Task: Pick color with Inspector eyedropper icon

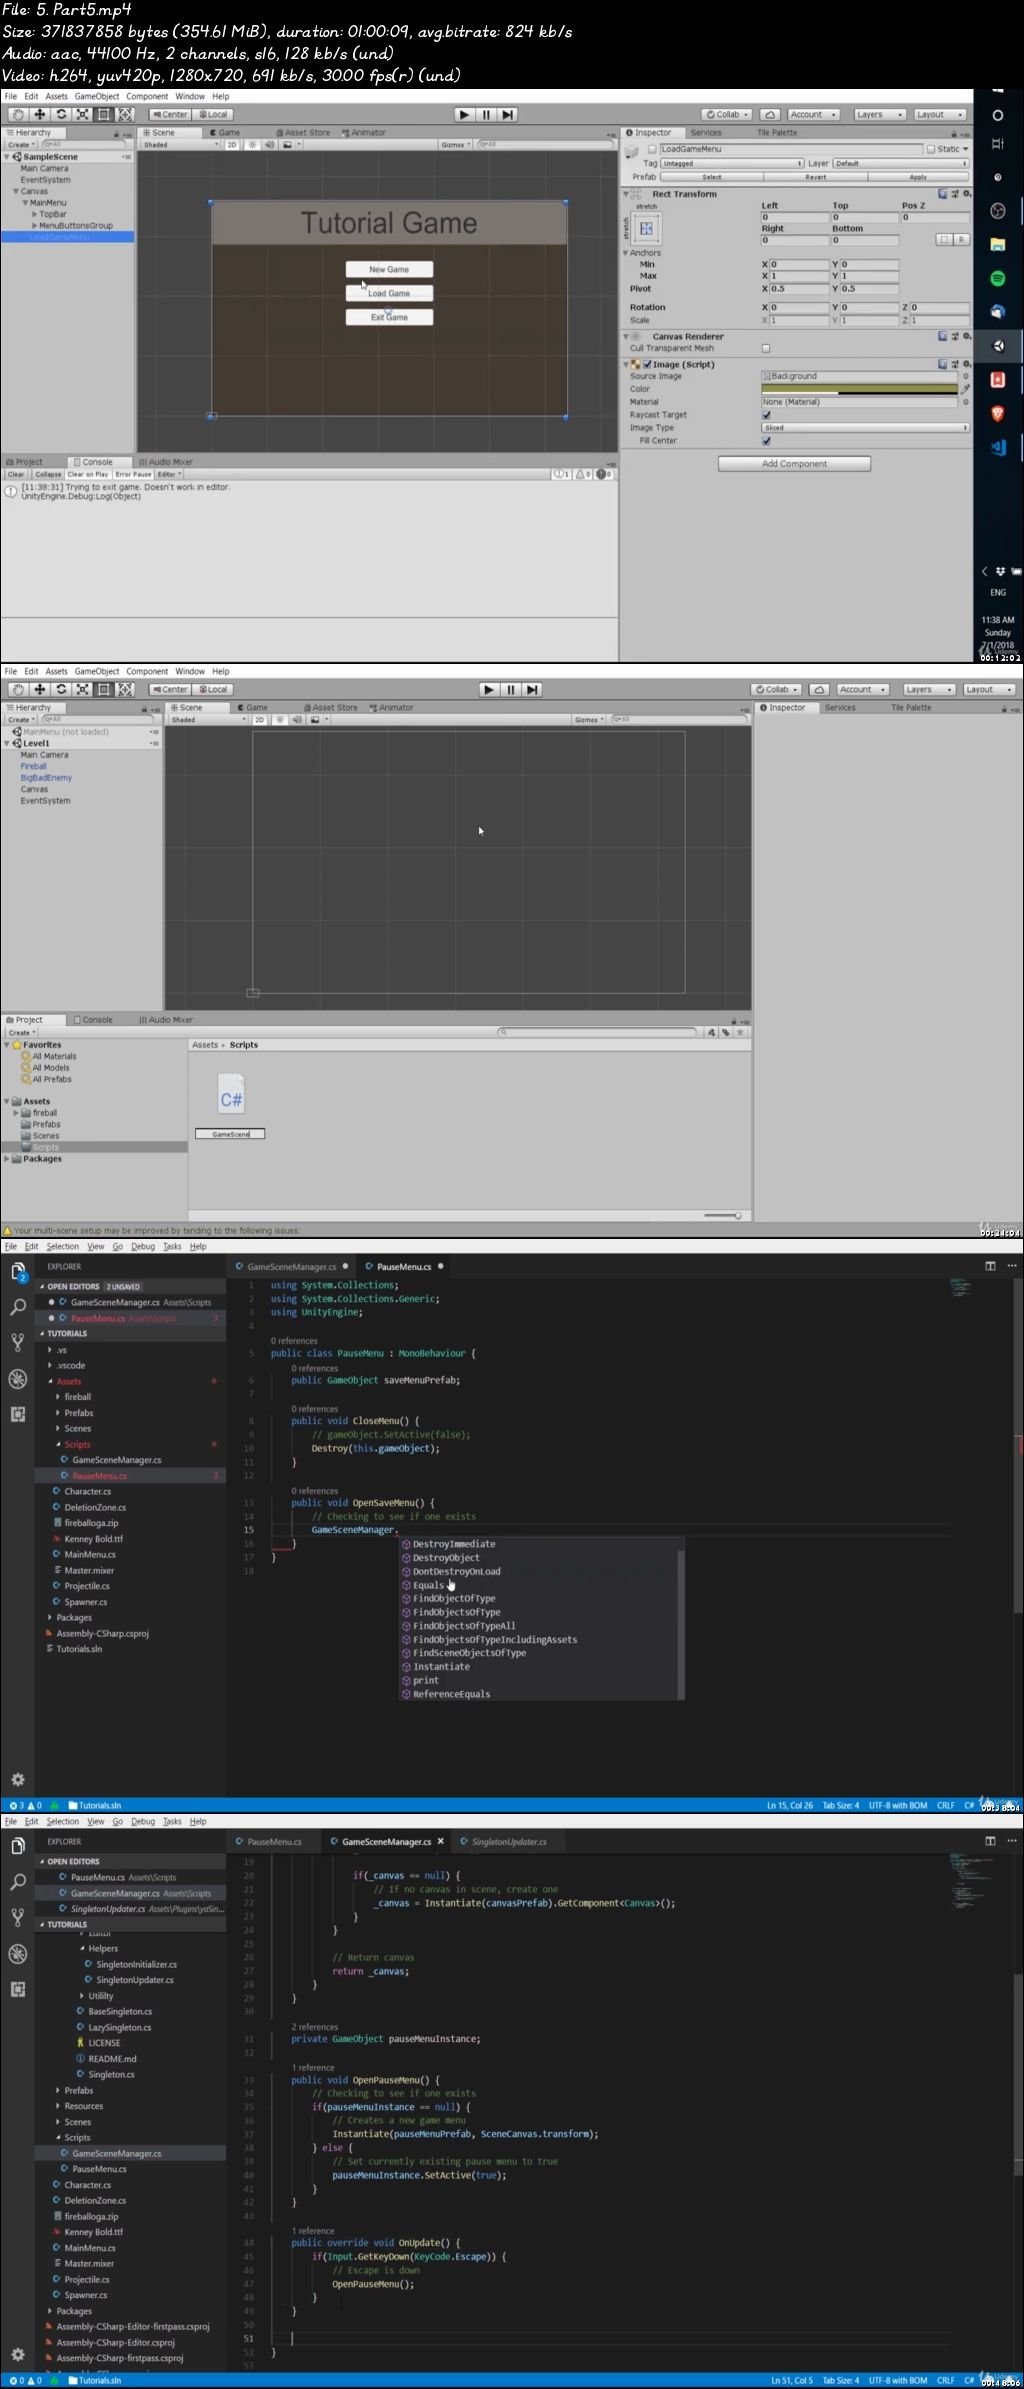Action: point(966,389)
